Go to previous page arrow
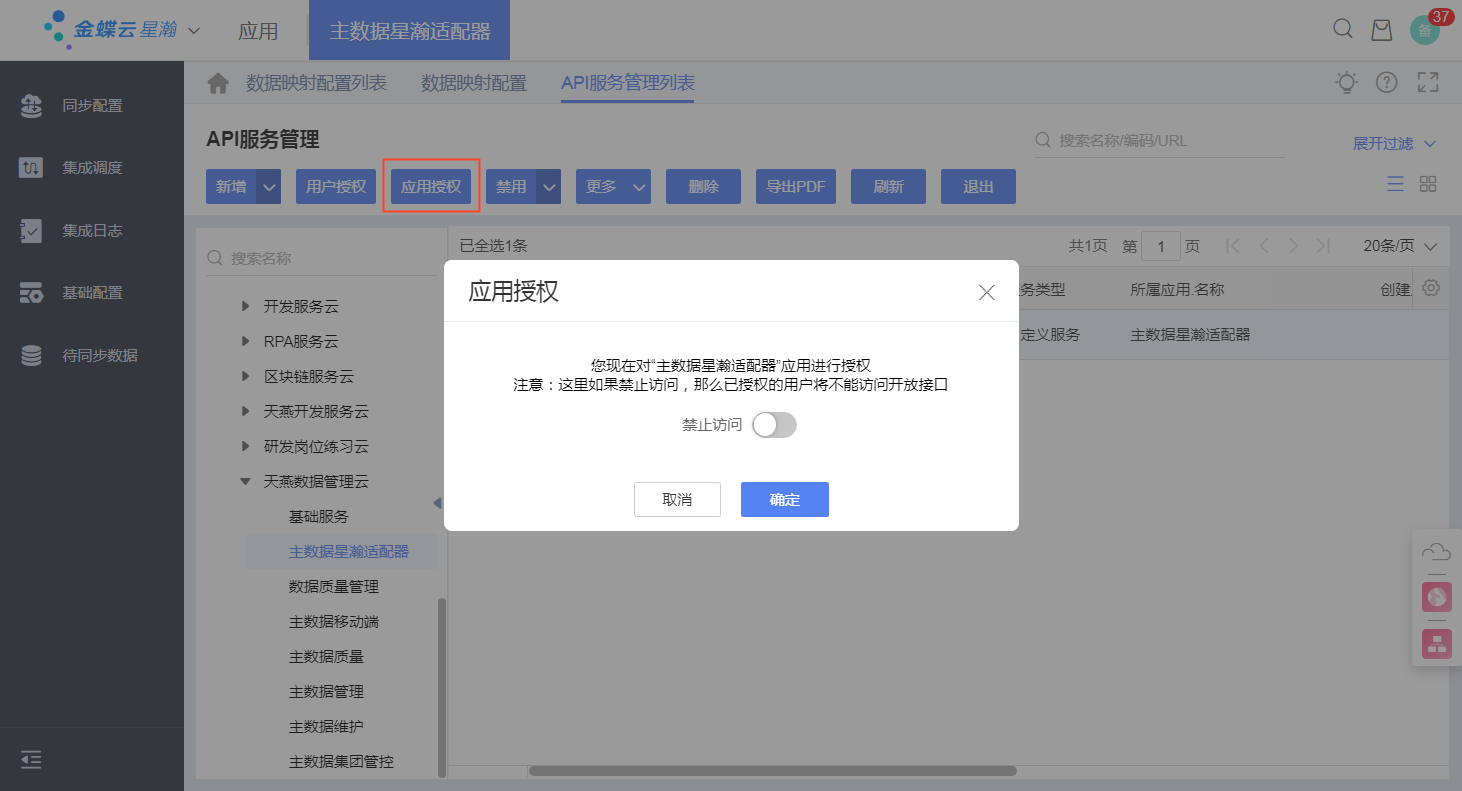 [x=1264, y=246]
